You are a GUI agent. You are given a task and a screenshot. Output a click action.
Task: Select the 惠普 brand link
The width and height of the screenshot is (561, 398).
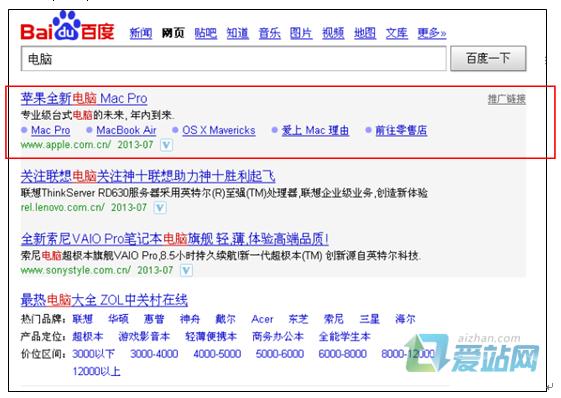(x=154, y=319)
